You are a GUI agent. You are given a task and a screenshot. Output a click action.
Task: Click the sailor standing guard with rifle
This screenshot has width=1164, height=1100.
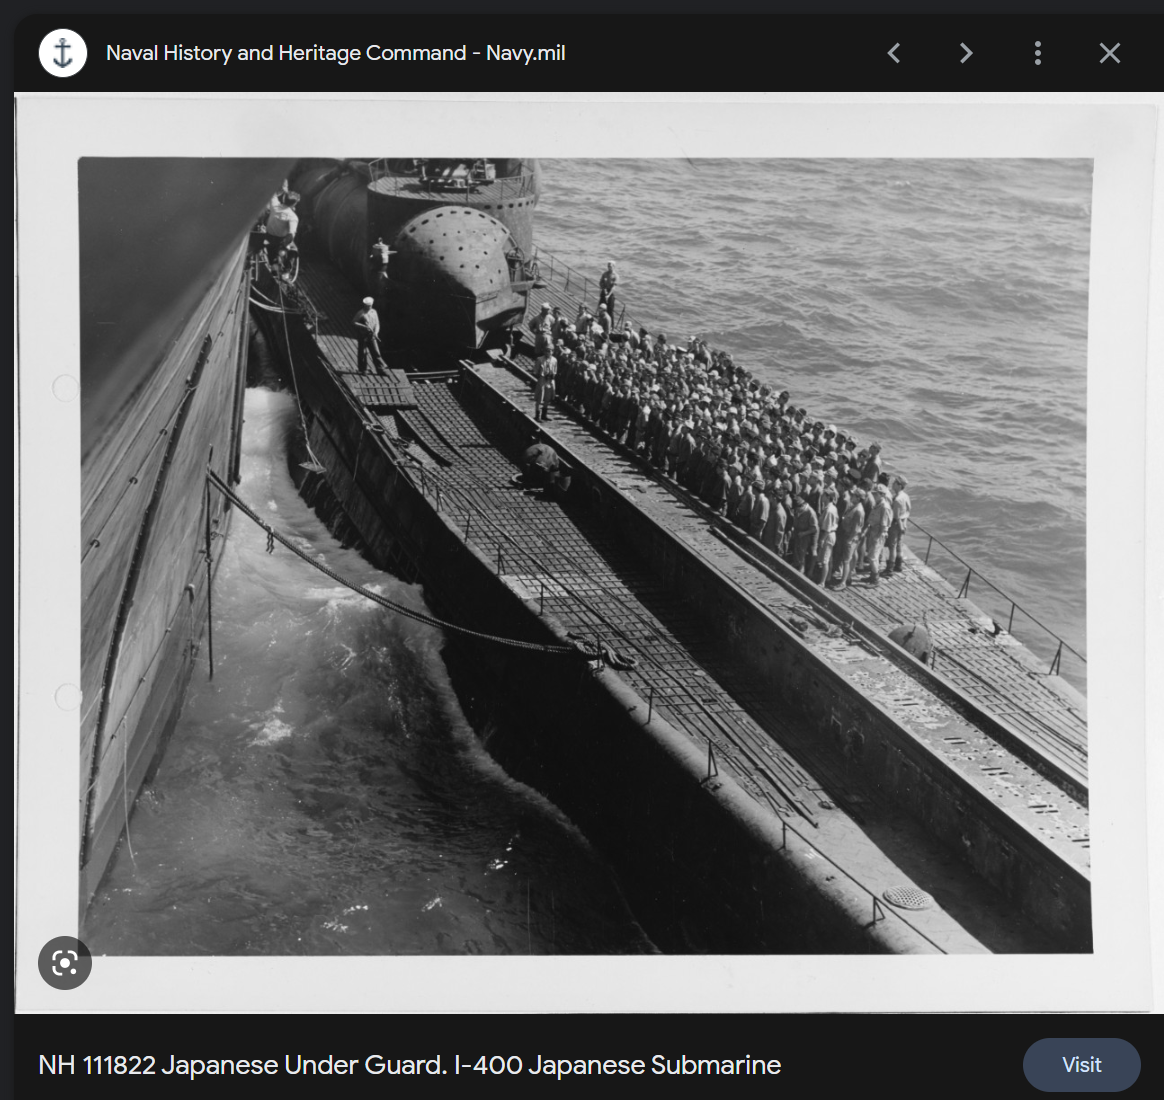pyautogui.click(x=368, y=335)
